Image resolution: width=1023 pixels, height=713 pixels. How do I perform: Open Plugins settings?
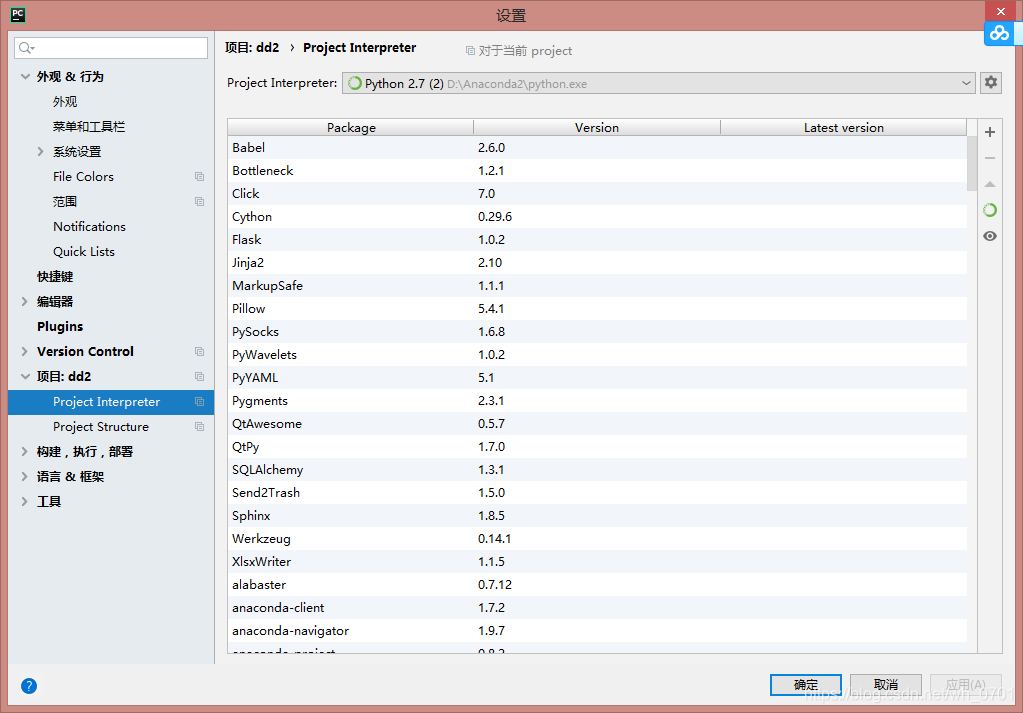point(60,326)
